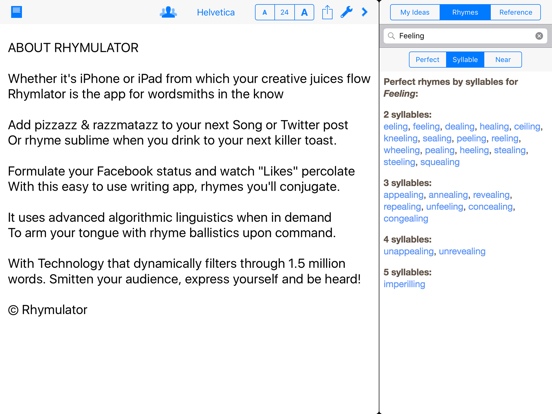The image size is (552, 414).
Task: Open the share export icon
Action: tap(327, 12)
